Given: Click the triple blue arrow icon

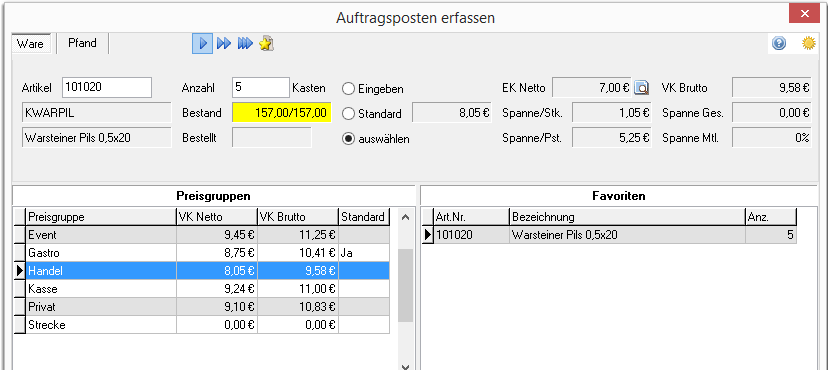Looking at the screenshot, I should pos(245,43).
